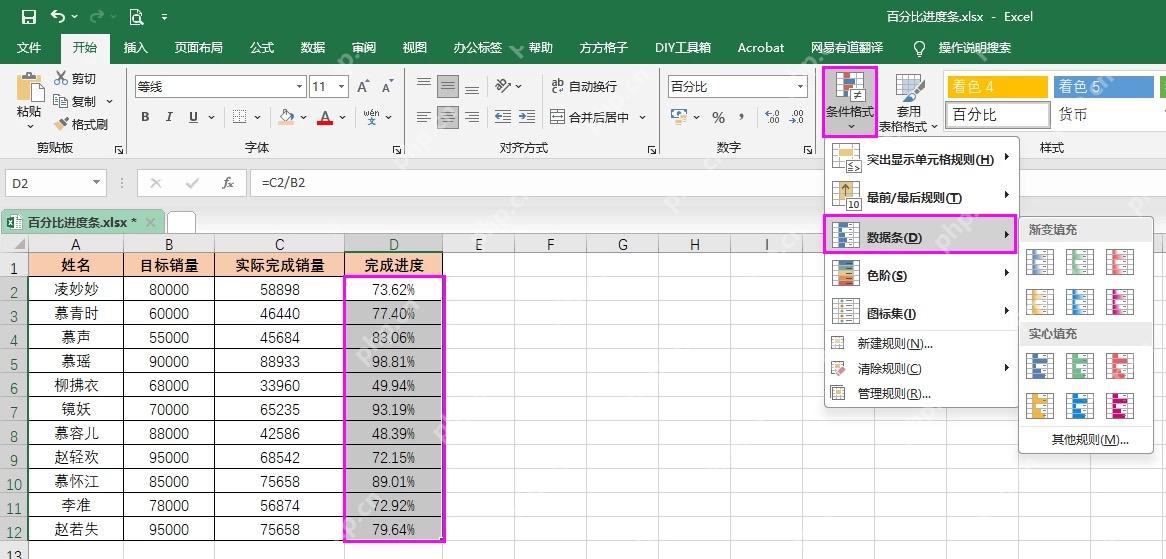The image size is (1166, 559).
Task: Expand the 复制 copy dropdown arrow
Action: click(109, 101)
